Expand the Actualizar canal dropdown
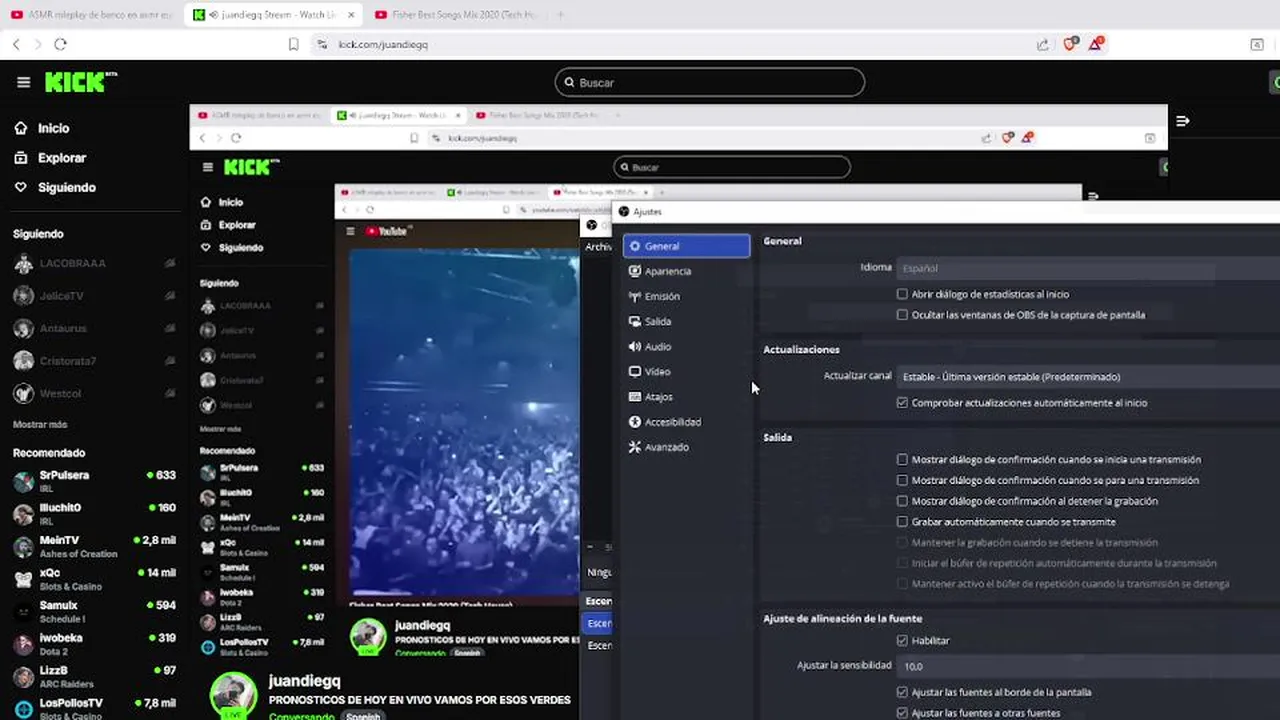 (x=1088, y=377)
